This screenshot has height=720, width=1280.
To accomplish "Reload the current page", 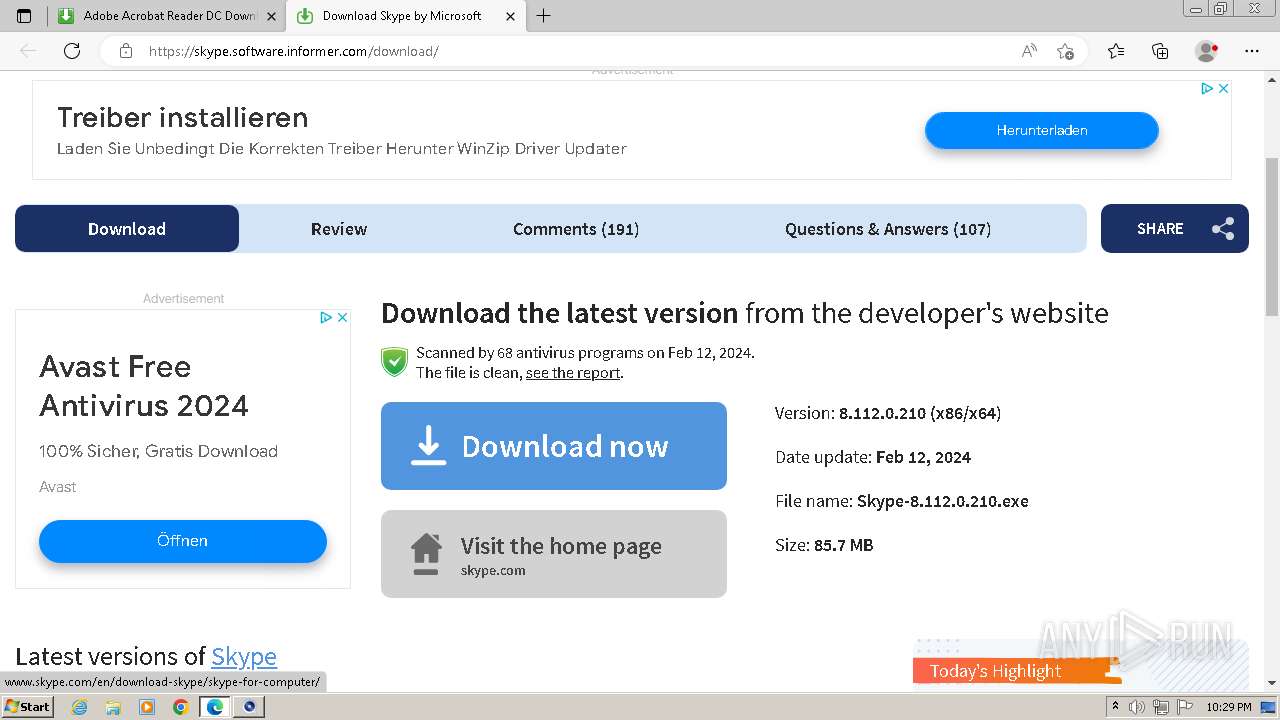I will (72, 51).
